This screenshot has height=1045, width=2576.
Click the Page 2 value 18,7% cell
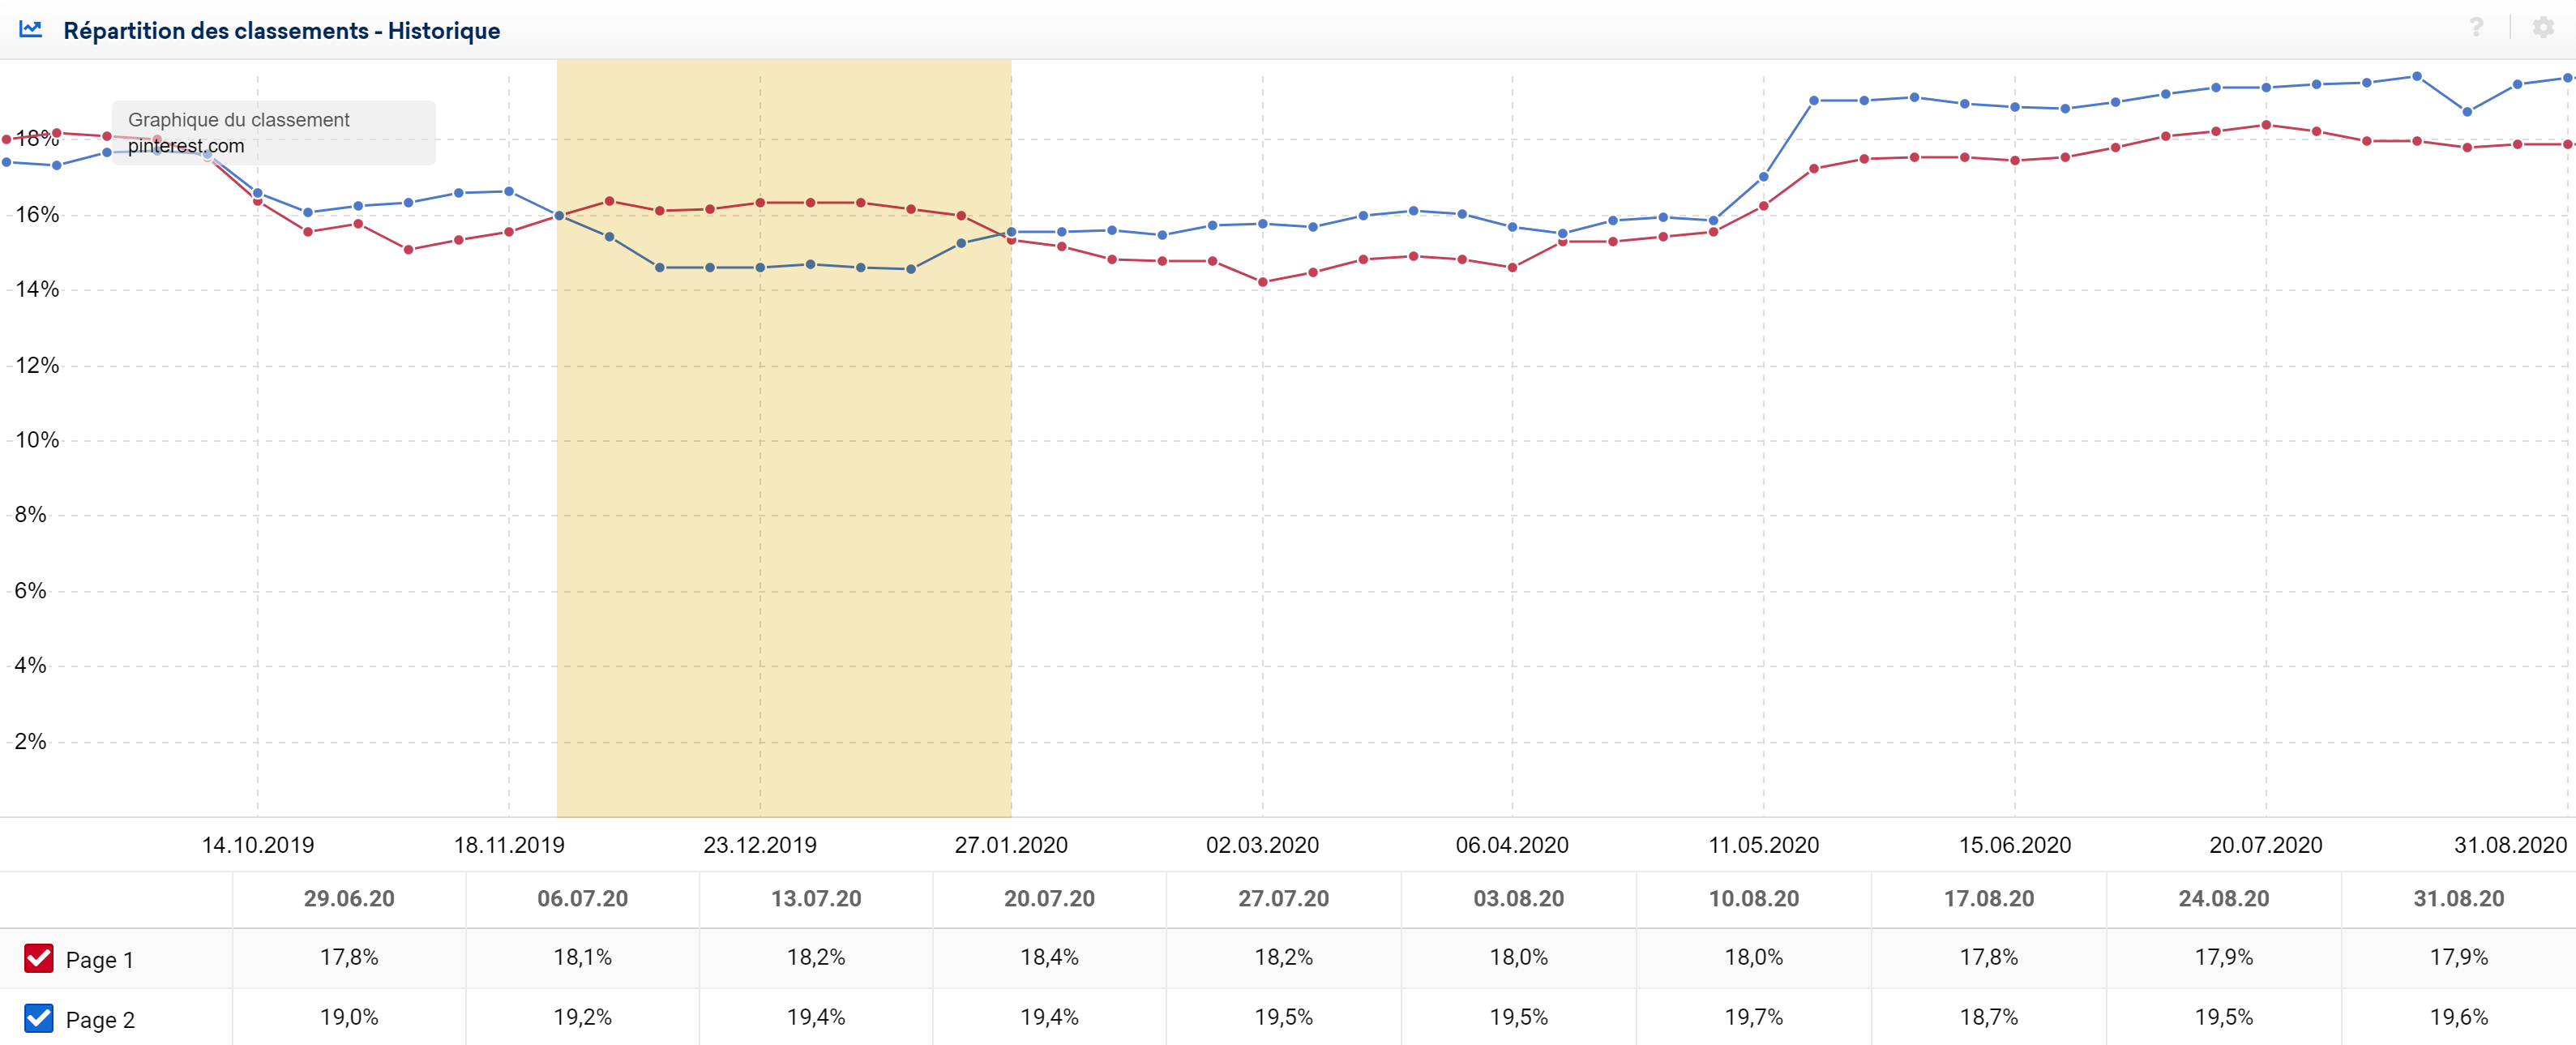click(1989, 1017)
